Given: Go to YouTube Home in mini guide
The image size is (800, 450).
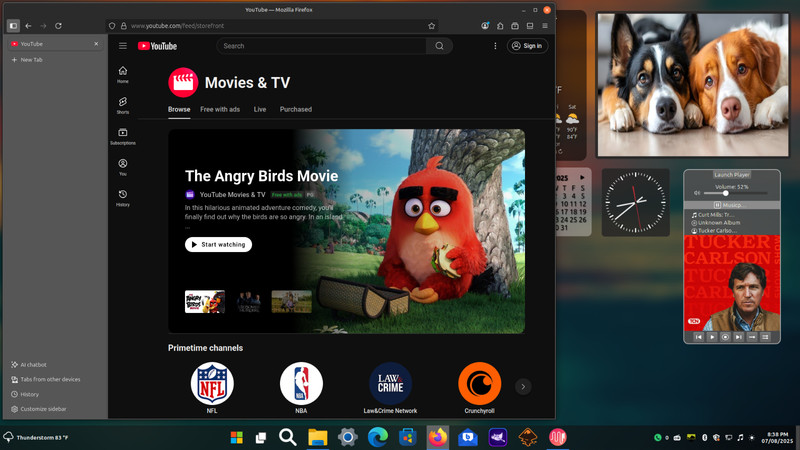Looking at the screenshot, I should click(123, 74).
